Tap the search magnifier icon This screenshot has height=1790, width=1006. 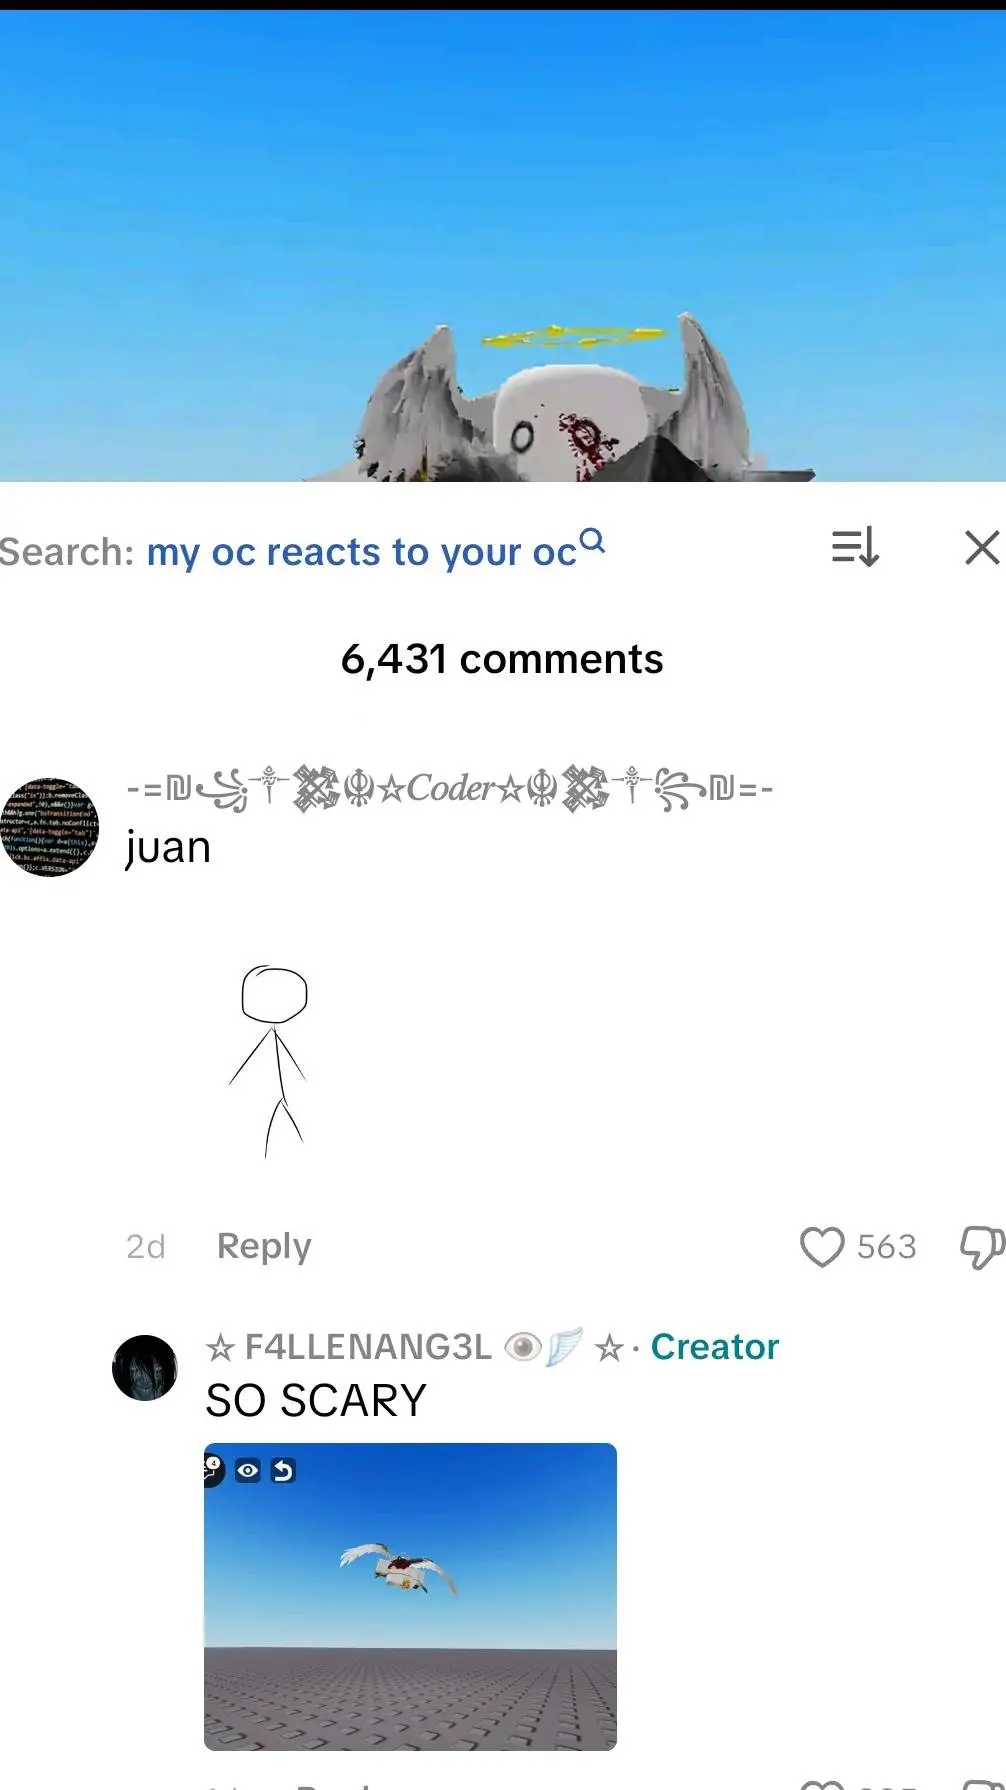click(593, 541)
